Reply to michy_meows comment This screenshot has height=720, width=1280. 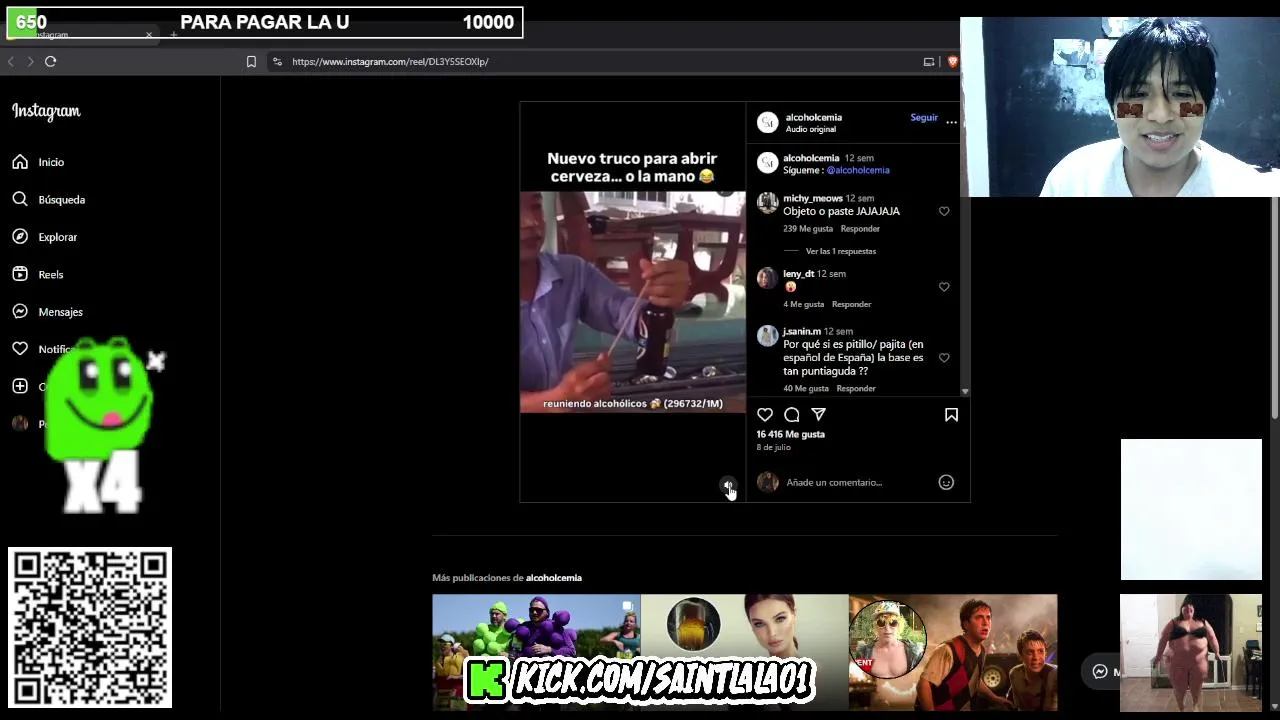coord(860,229)
